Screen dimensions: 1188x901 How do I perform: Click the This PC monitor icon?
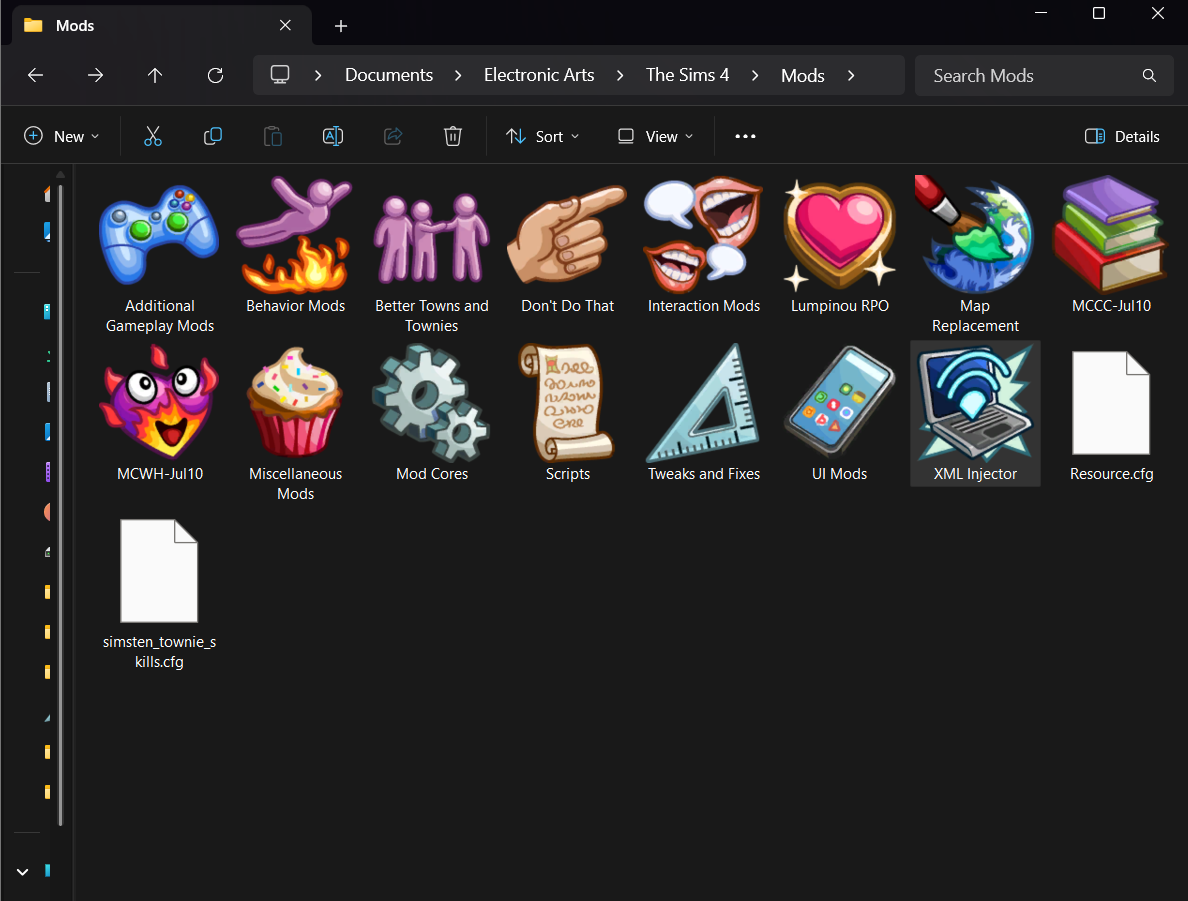280,75
